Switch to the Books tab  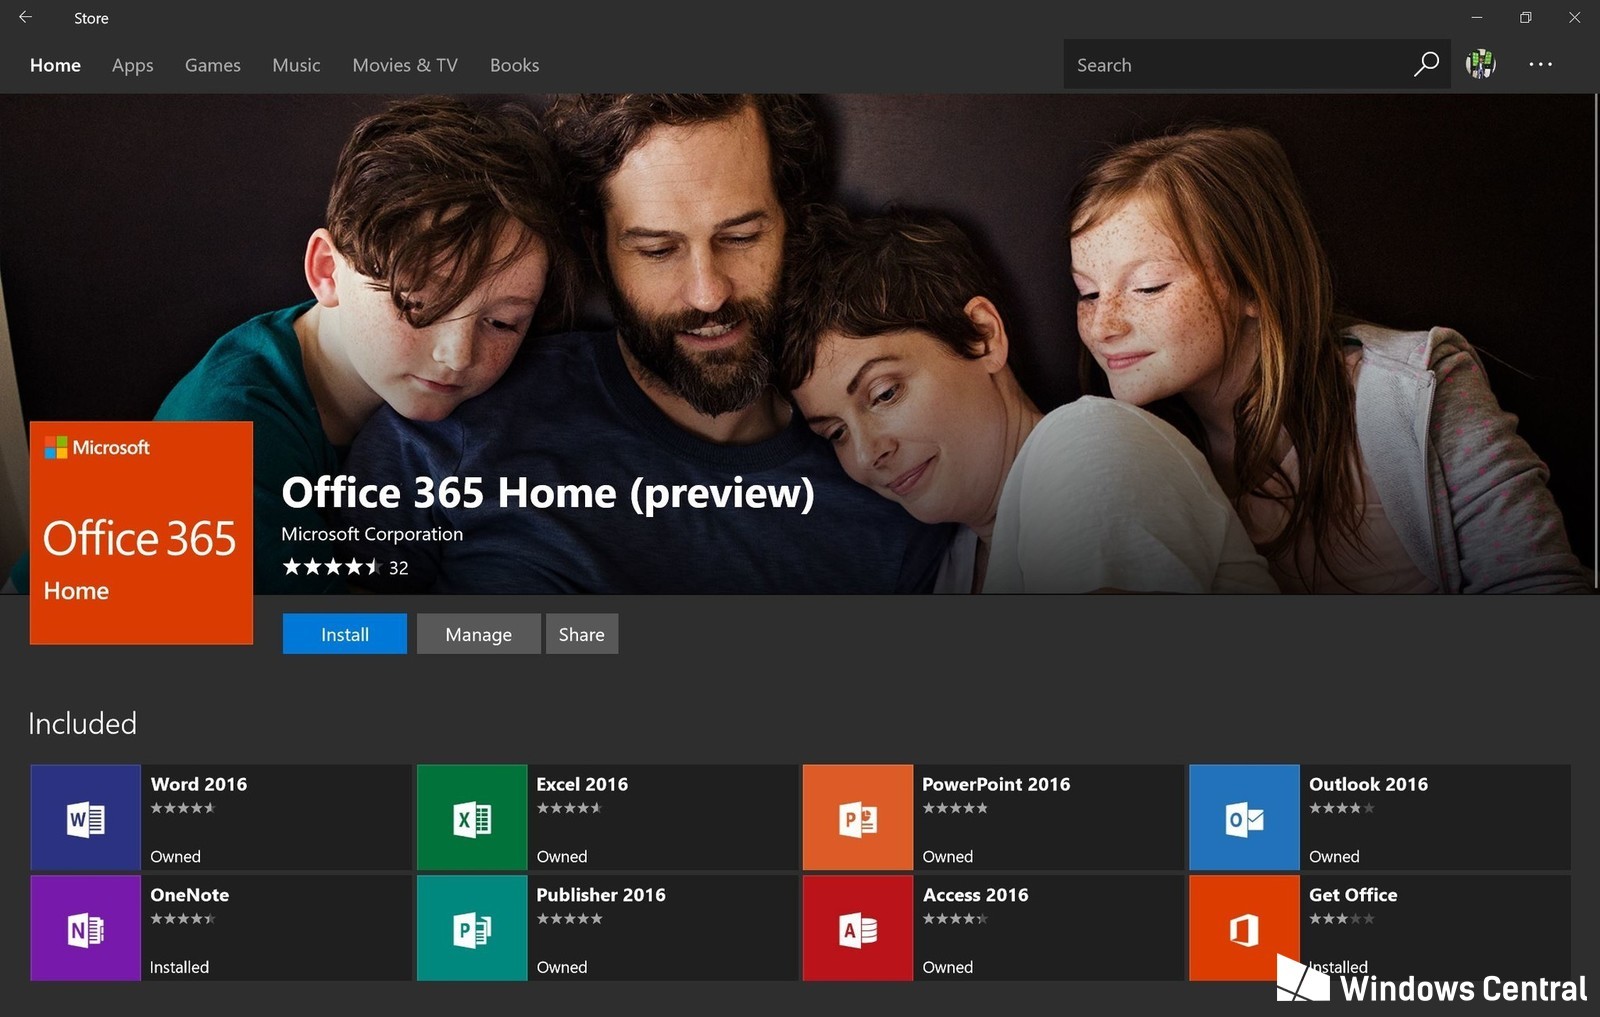coord(514,65)
